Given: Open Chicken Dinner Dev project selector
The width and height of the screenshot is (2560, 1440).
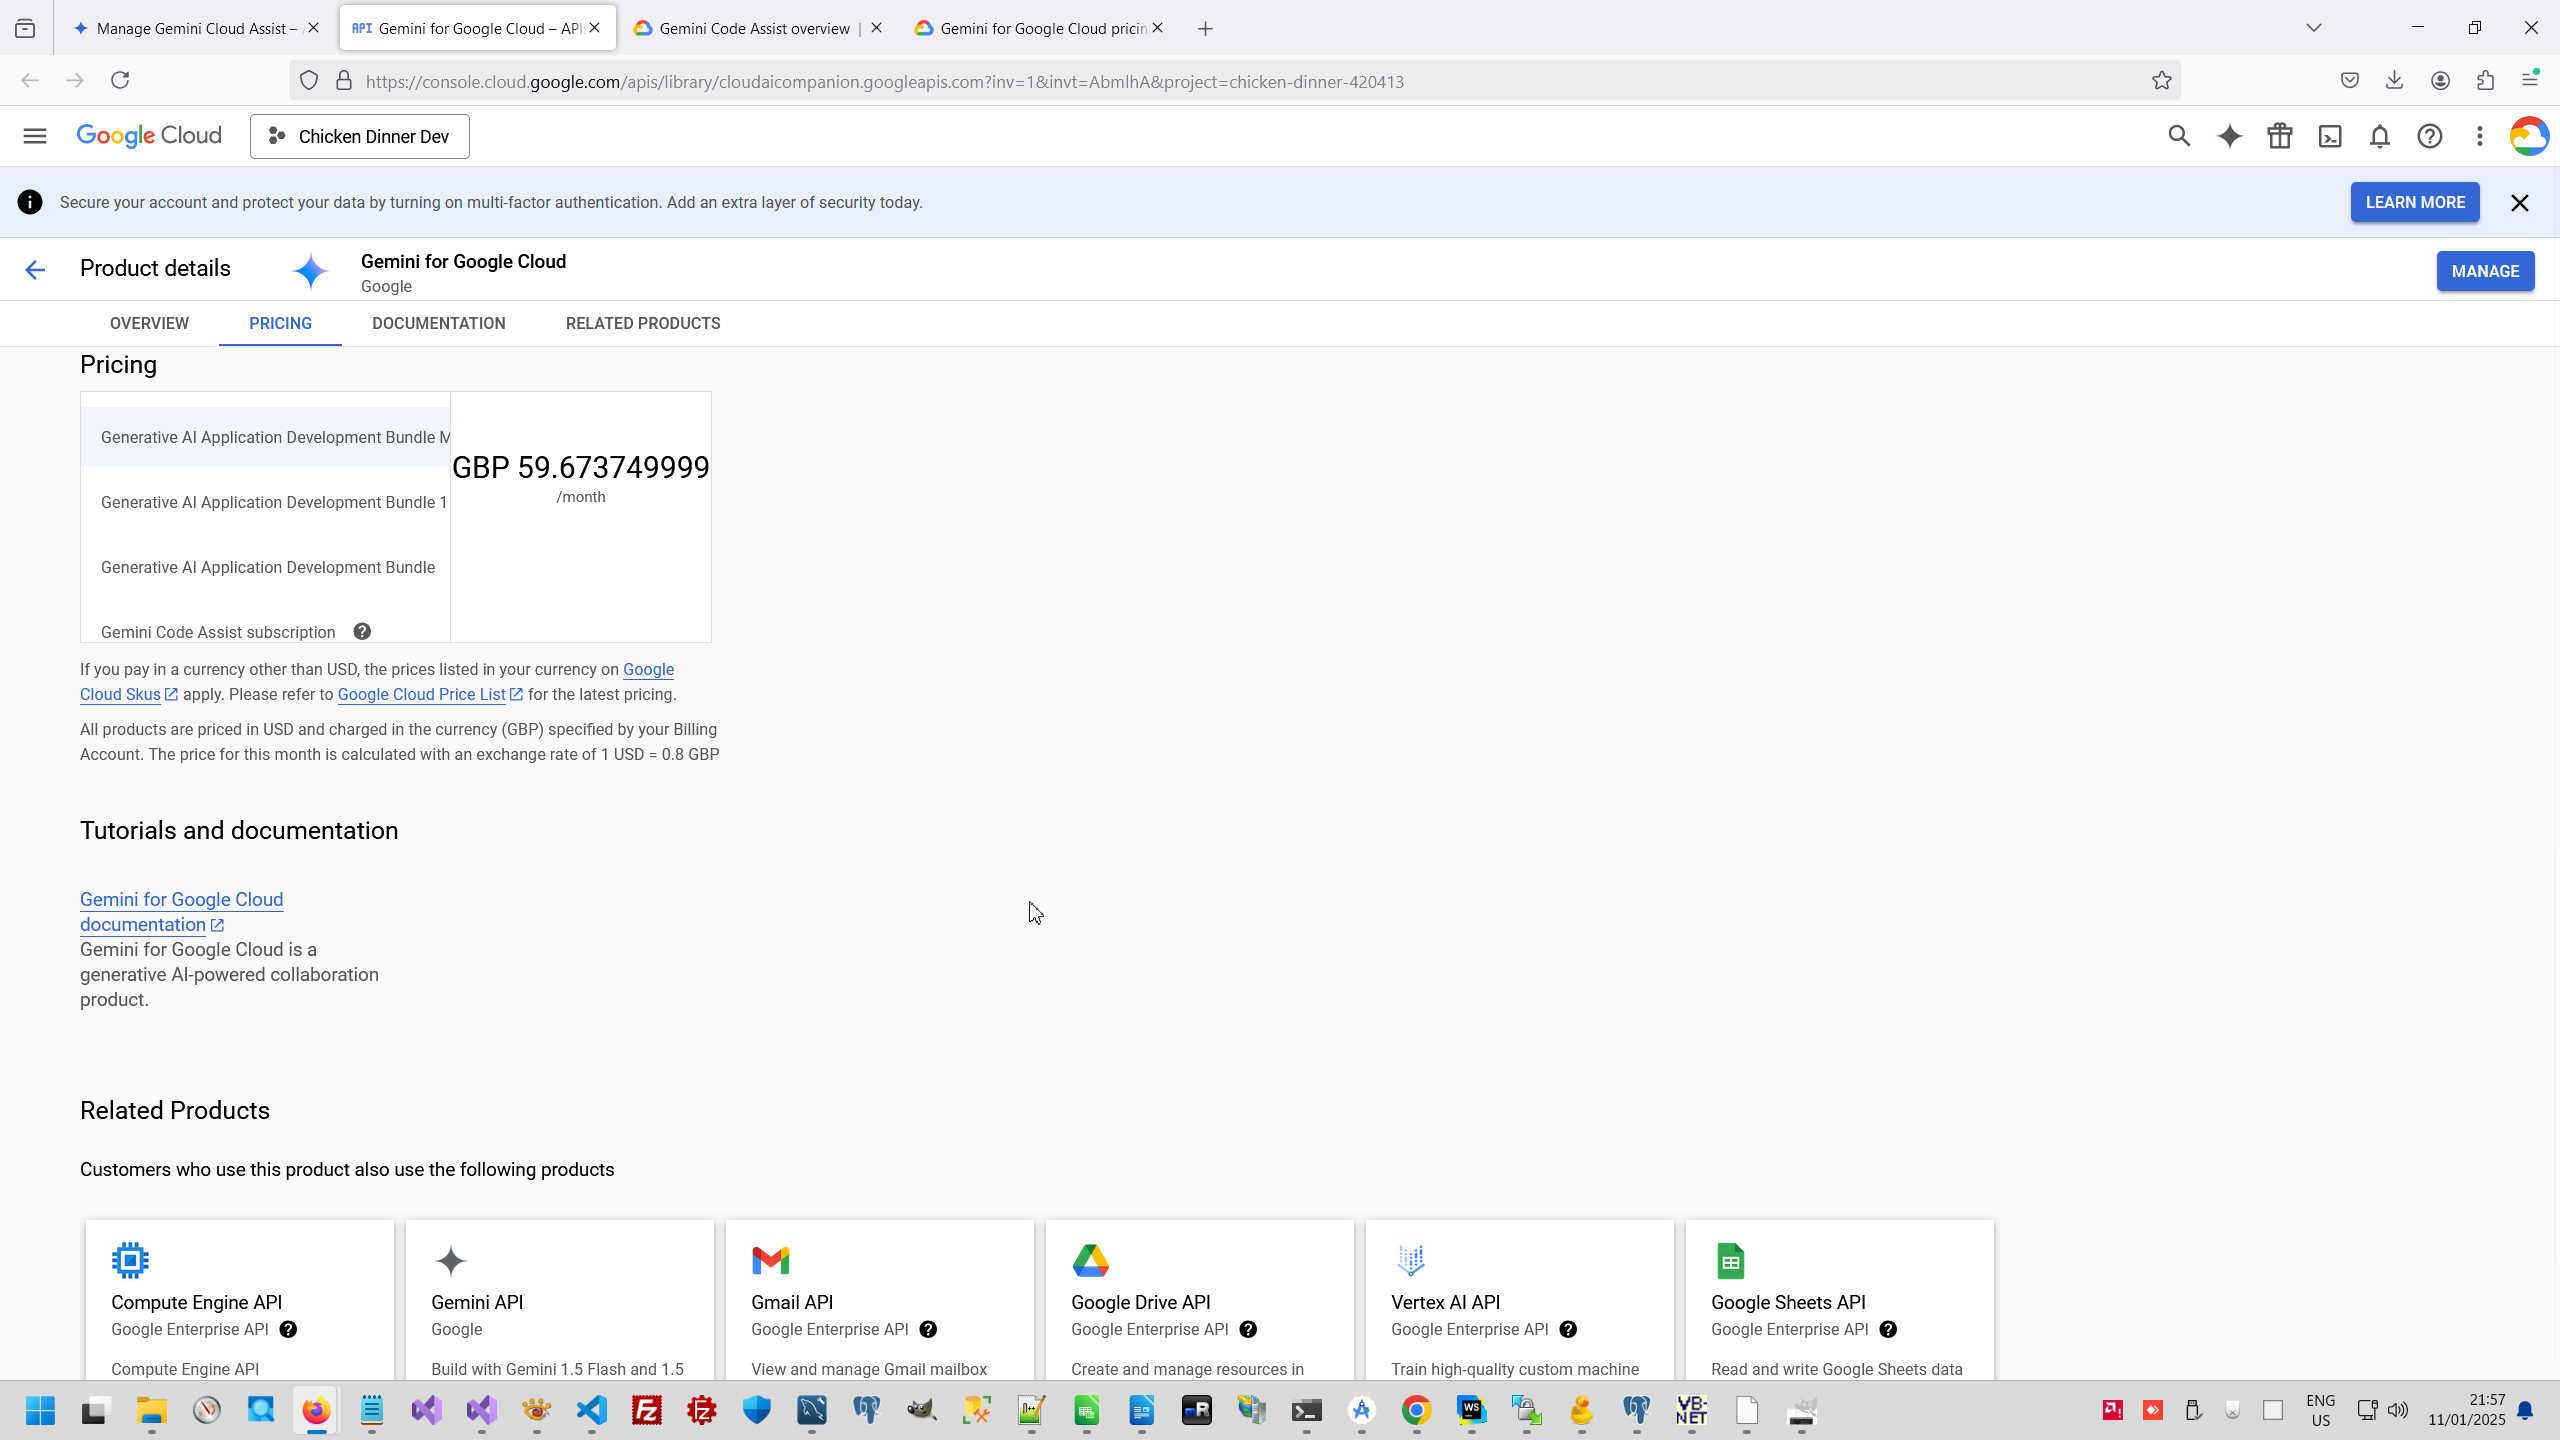Looking at the screenshot, I should (360, 136).
